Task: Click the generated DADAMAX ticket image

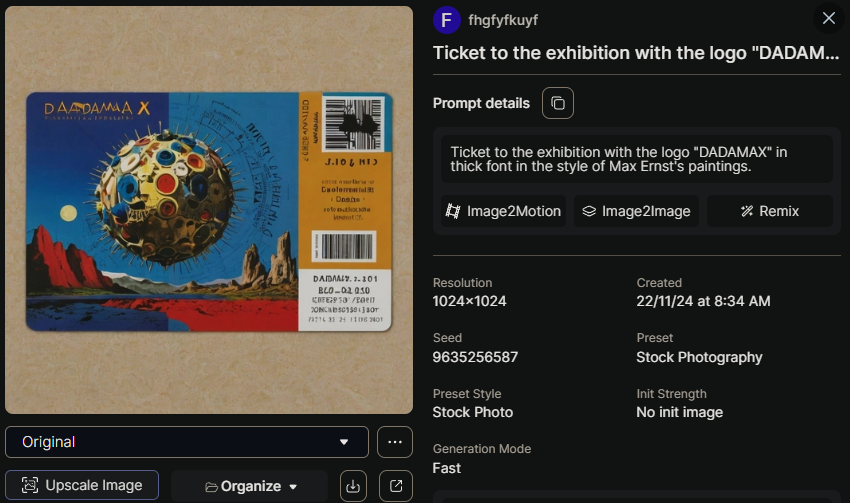Action: pyautogui.click(x=209, y=210)
